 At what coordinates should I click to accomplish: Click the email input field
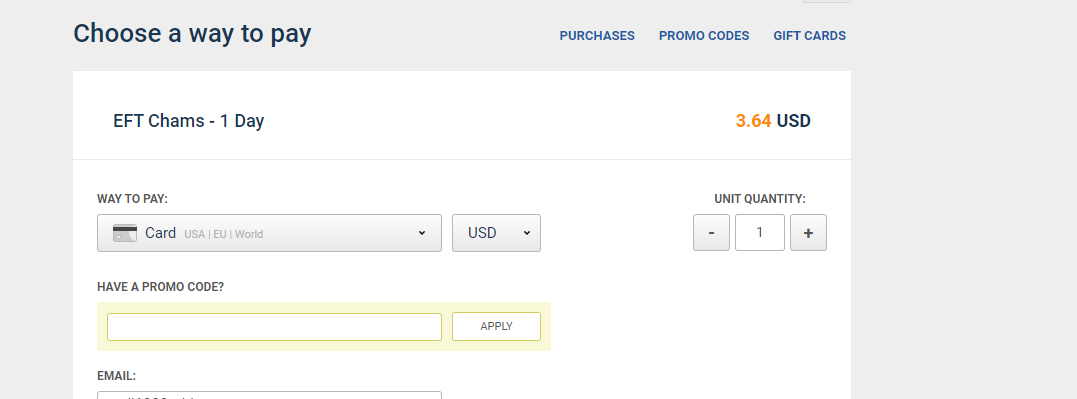[x=269, y=396]
